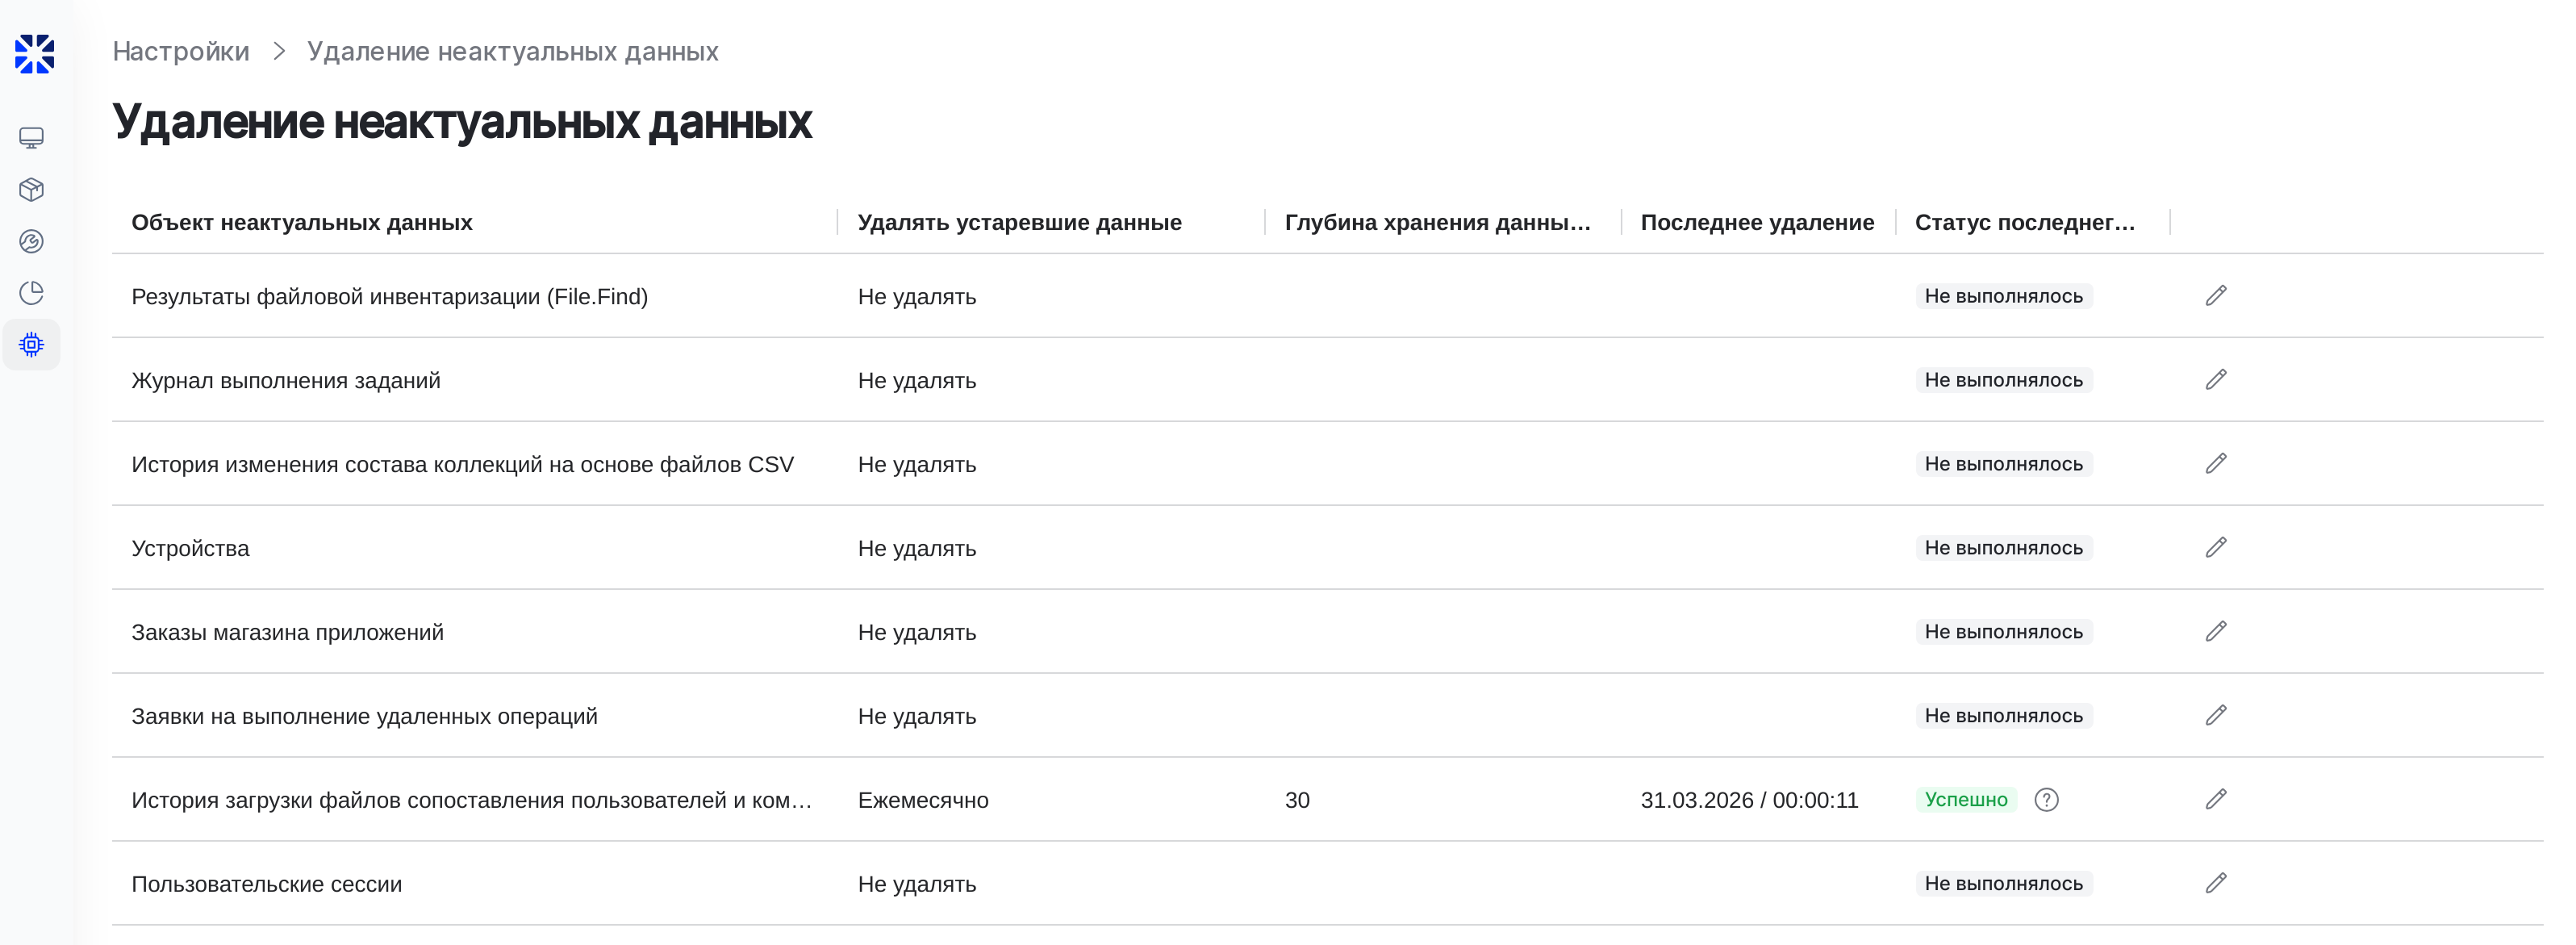2576x945 pixels.
Task: Click the Удалять устаревшие данные column header
Action: (x=1019, y=223)
